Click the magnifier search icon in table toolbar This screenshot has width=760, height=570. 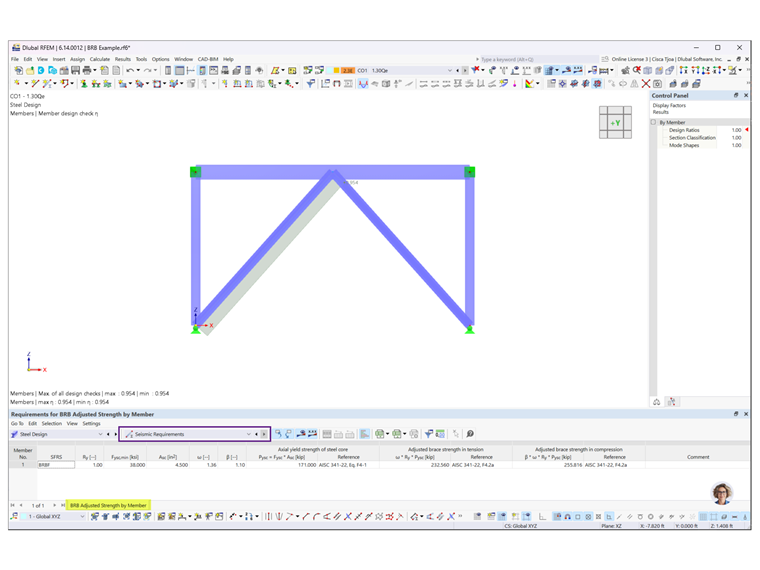(470, 434)
